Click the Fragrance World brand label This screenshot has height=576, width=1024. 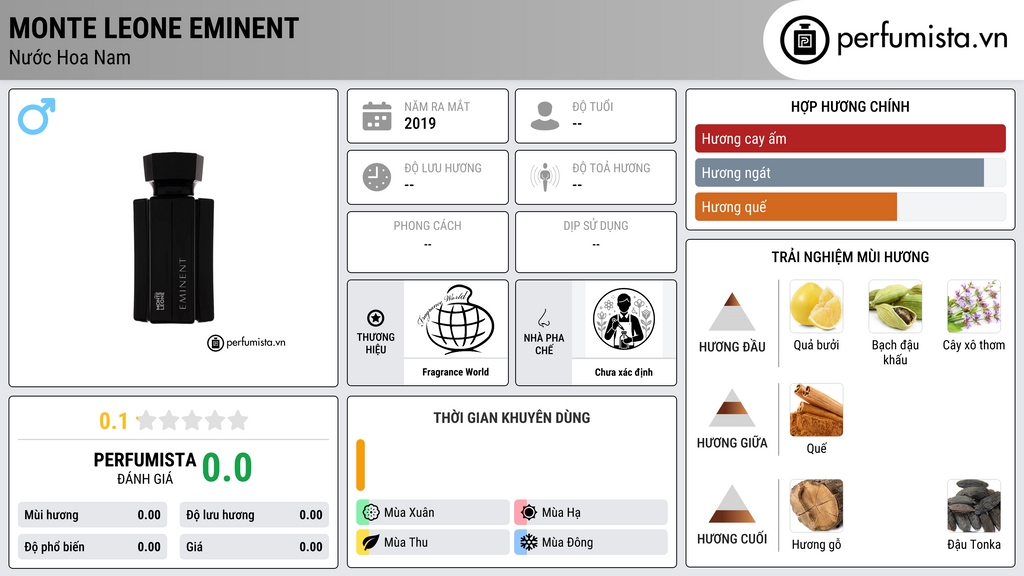point(456,372)
